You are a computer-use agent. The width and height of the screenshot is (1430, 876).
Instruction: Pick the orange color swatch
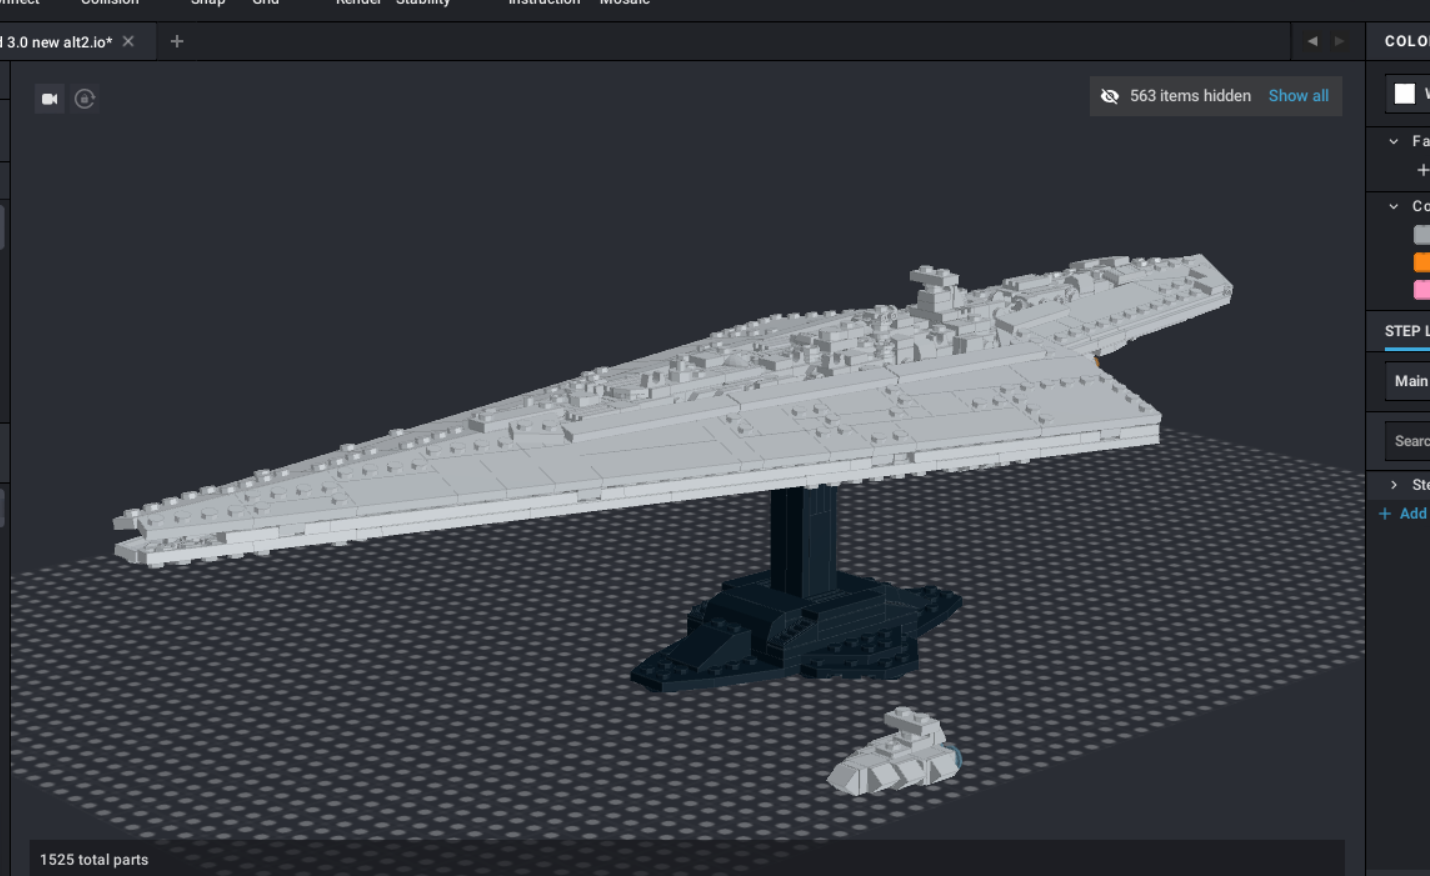(x=1421, y=262)
